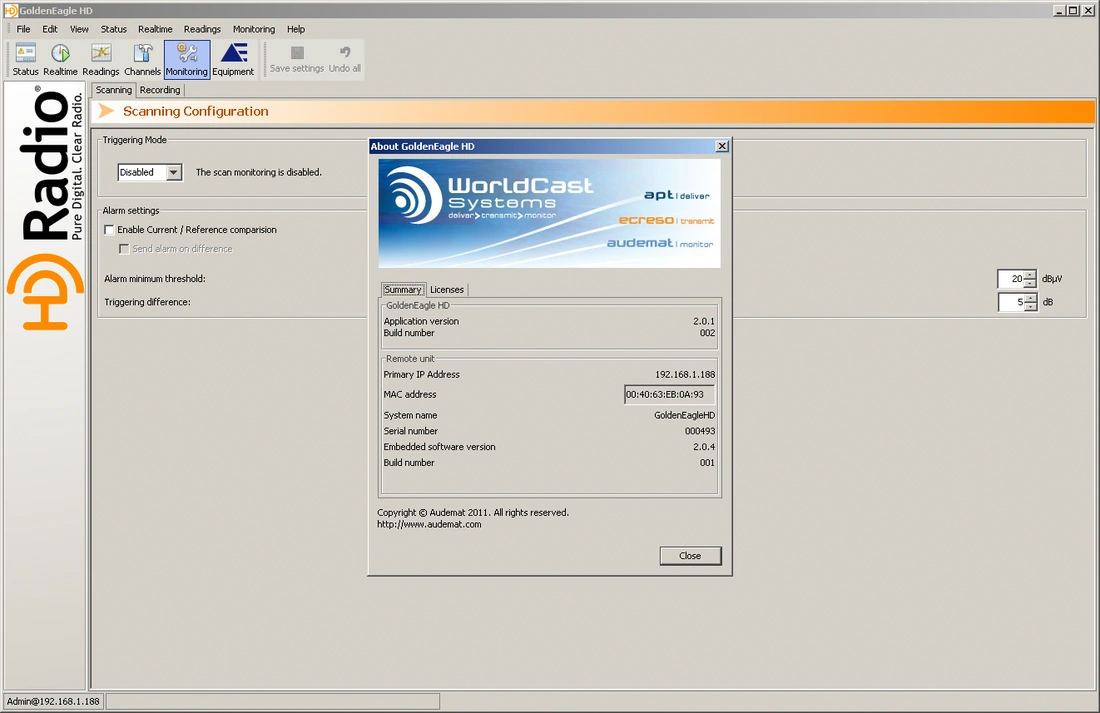This screenshot has width=1100, height=713.
Task: Enable Current / Reference comparision checkbox
Action: pyautogui.click(x=109, y=230)
